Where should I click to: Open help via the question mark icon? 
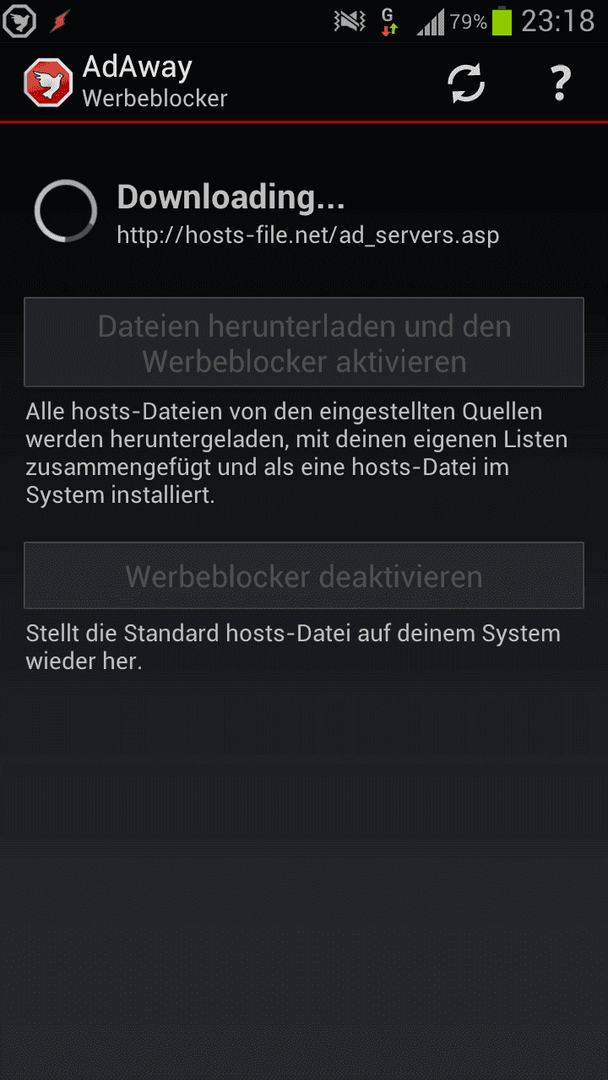(x=560, y=84)
